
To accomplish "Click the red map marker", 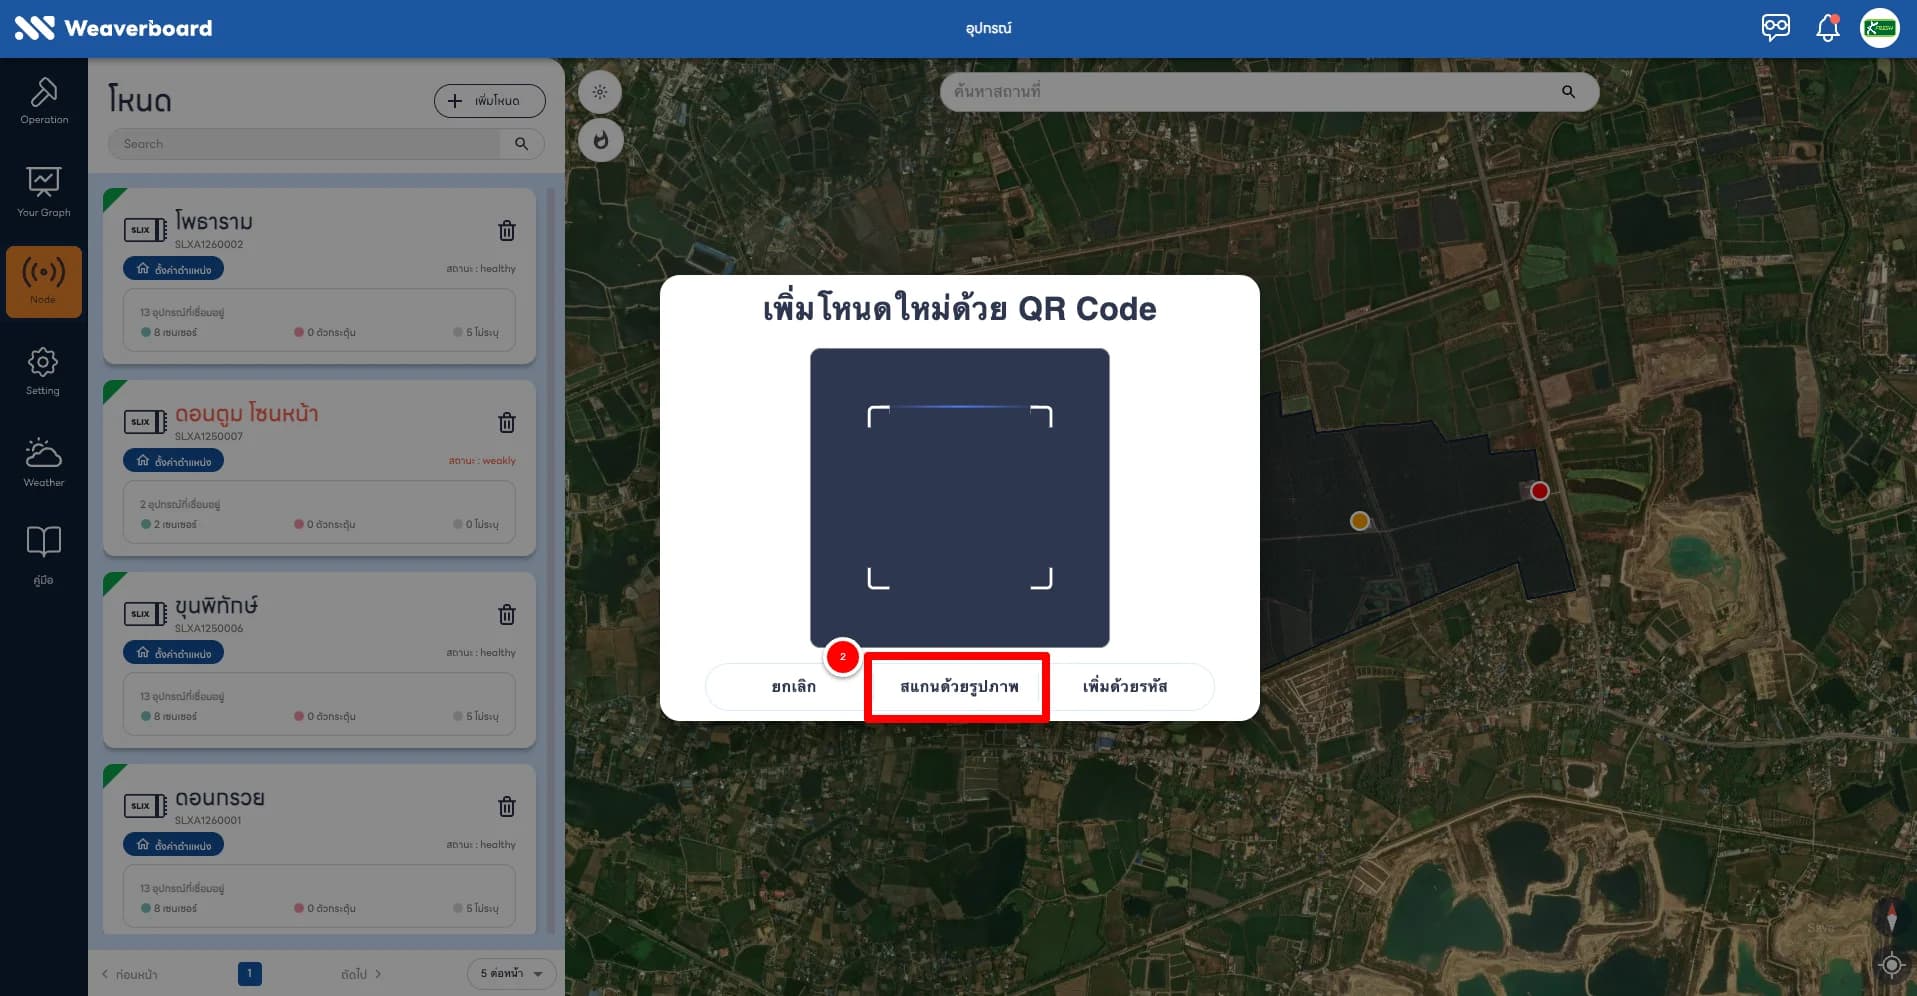I will (x=1540, y=491).
